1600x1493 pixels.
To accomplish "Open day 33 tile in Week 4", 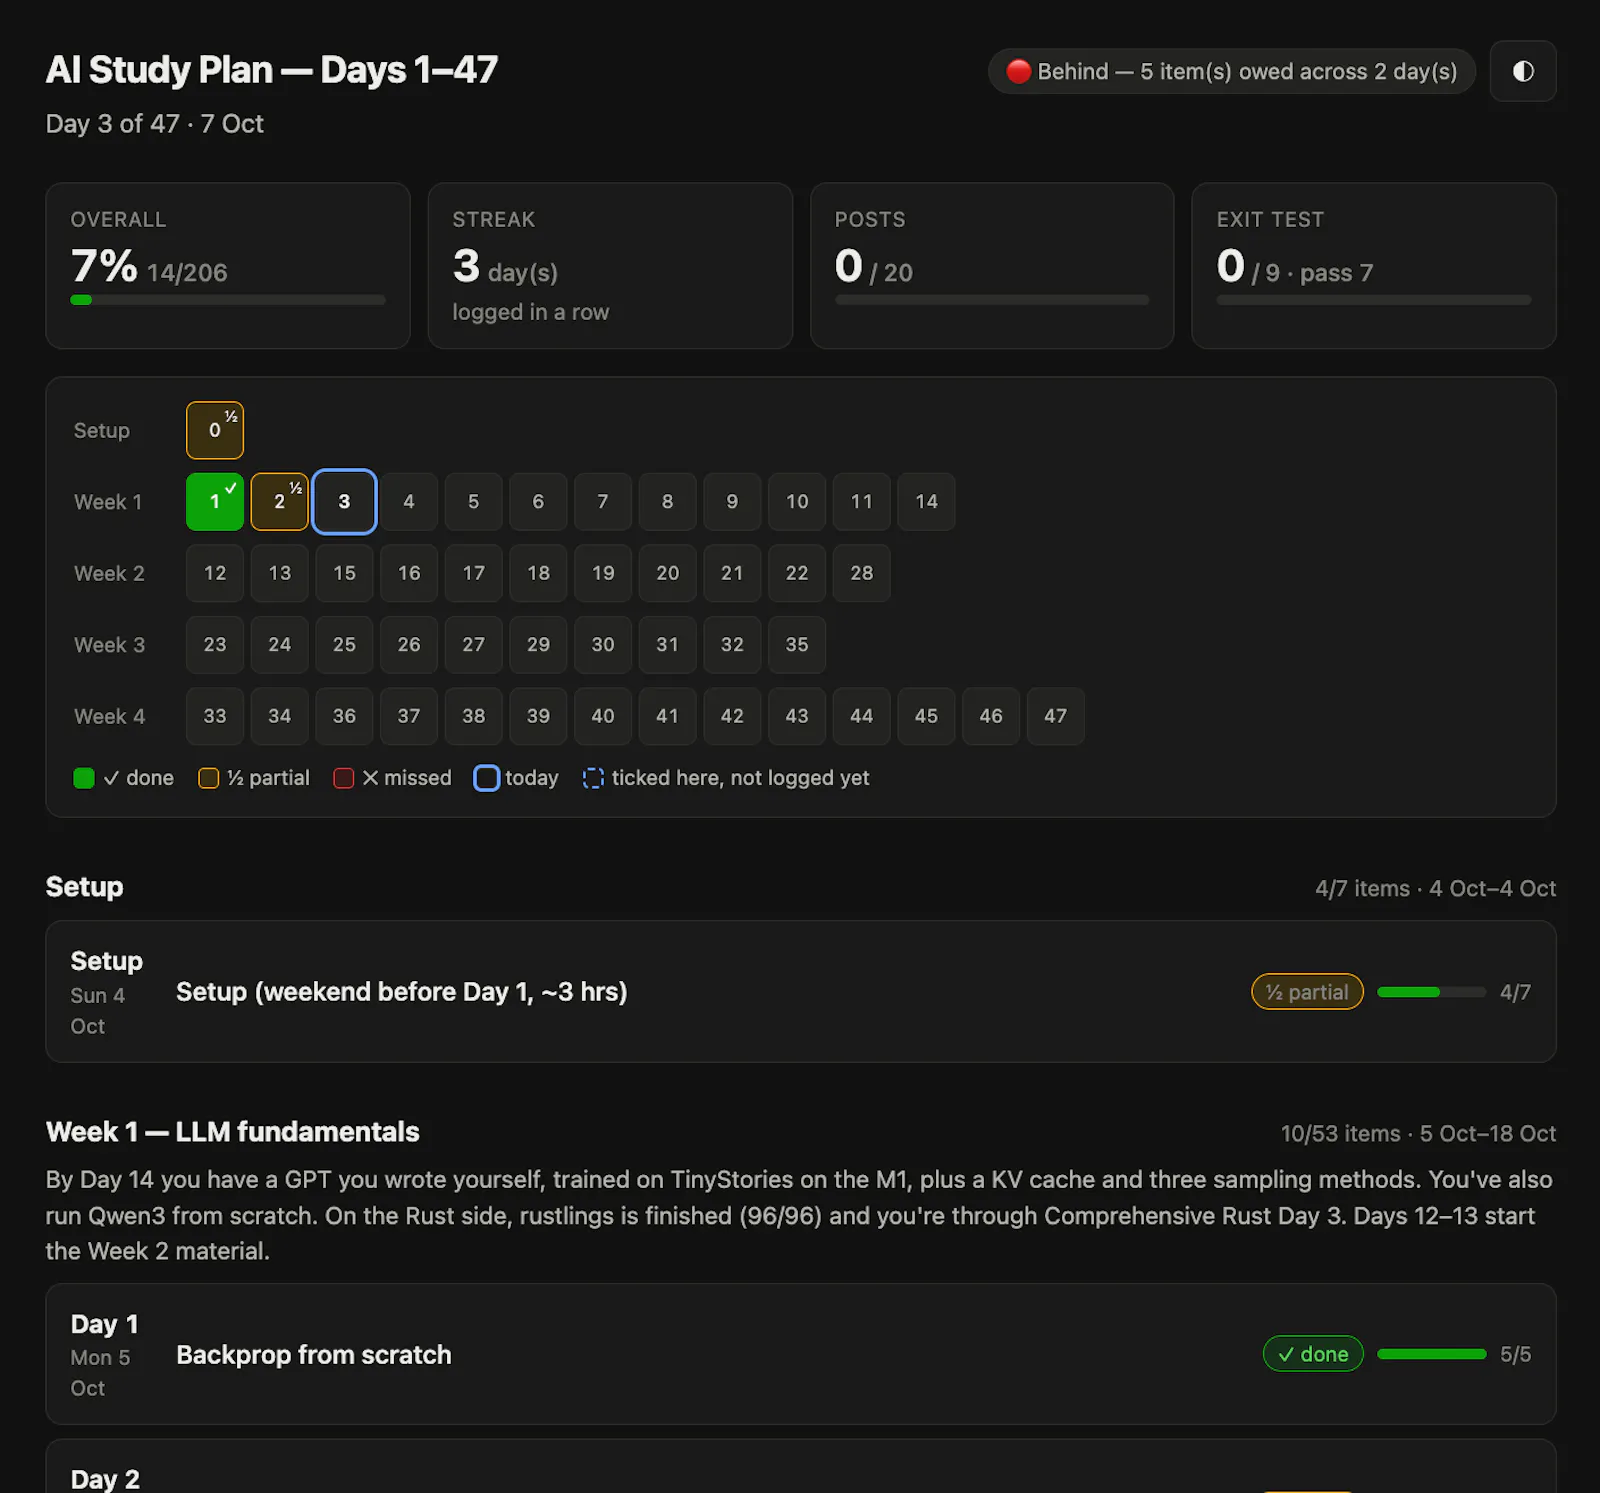I will coord(215,717).
